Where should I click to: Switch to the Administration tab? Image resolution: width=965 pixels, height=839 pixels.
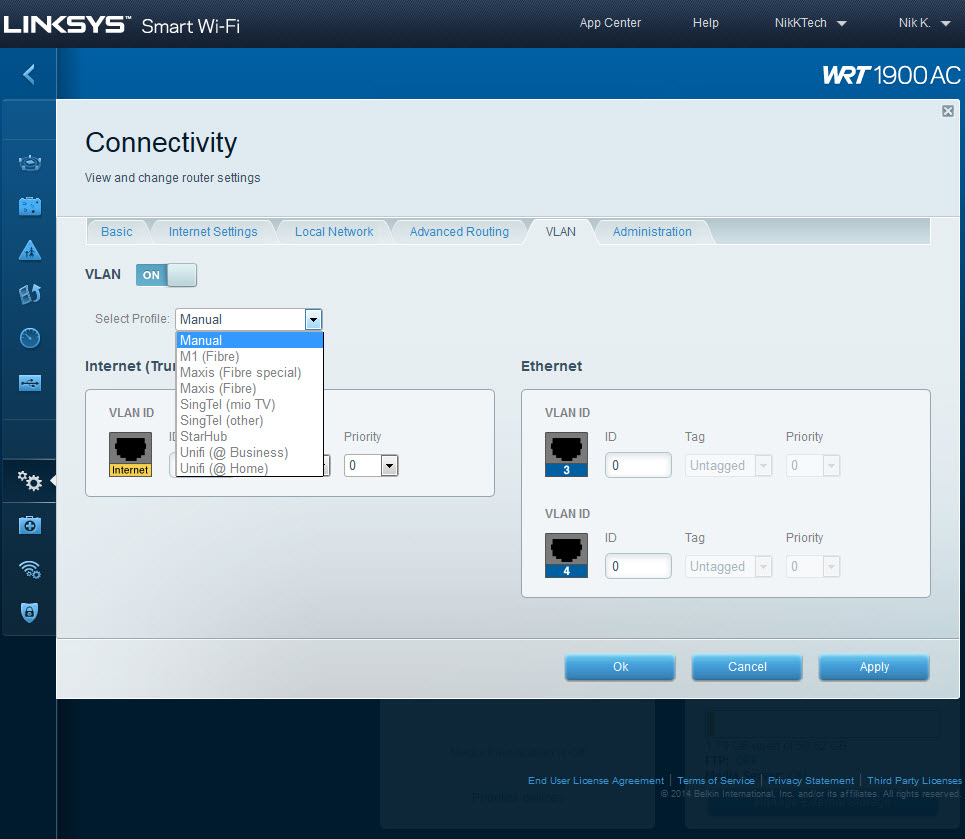652,231
